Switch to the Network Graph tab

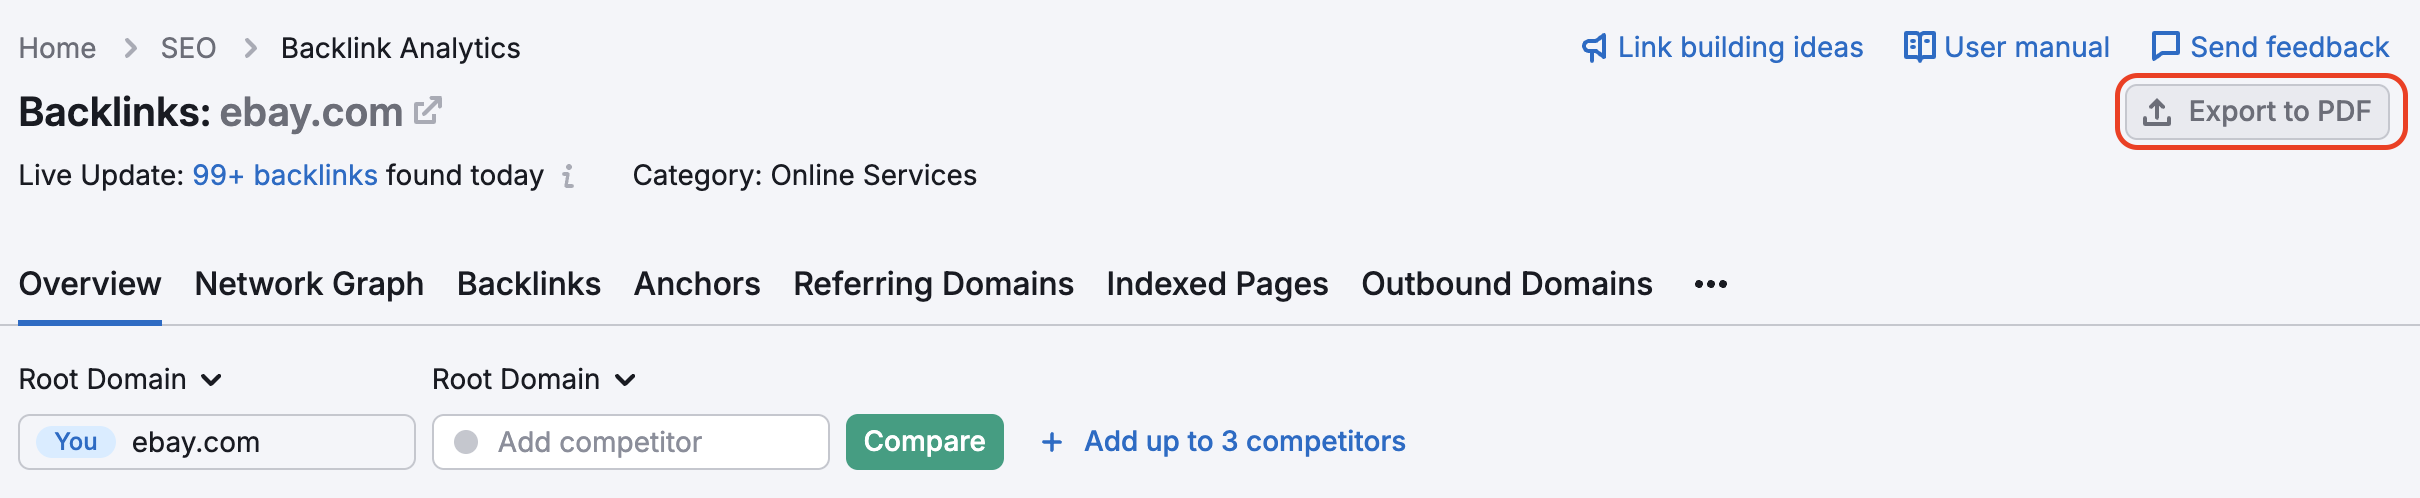click(x=309, y=285)
